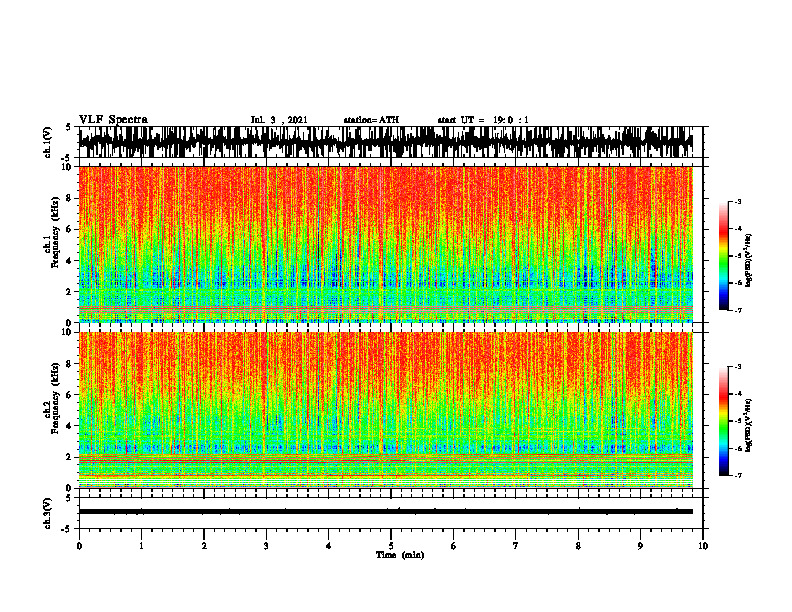Image resolution: width=792 pixels, height=612 pixels.
Task: Click the "-7" label on ch.1 color scale
Action: (737, 310)
